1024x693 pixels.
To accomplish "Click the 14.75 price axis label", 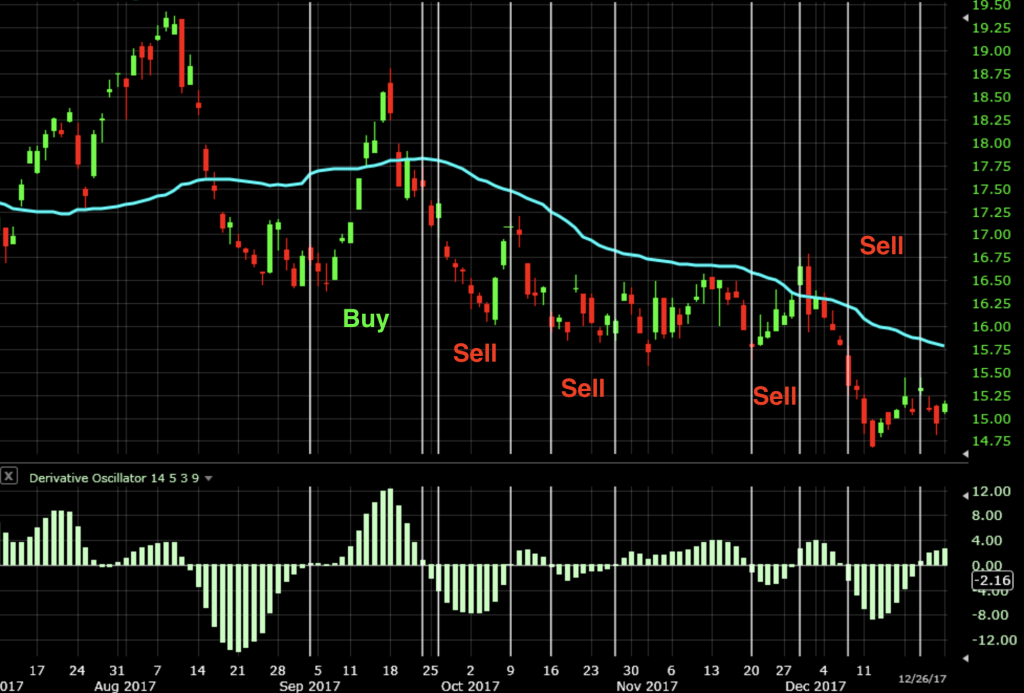I will tap(991, 442).
